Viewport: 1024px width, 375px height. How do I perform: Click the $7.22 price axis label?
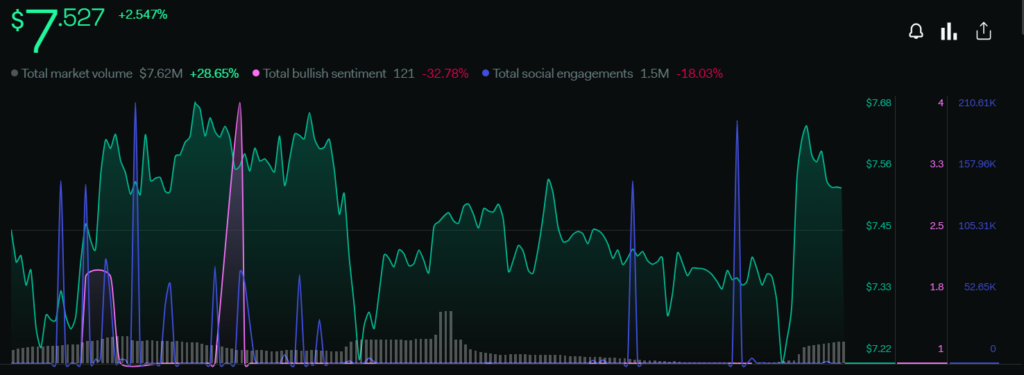(878, 349)
